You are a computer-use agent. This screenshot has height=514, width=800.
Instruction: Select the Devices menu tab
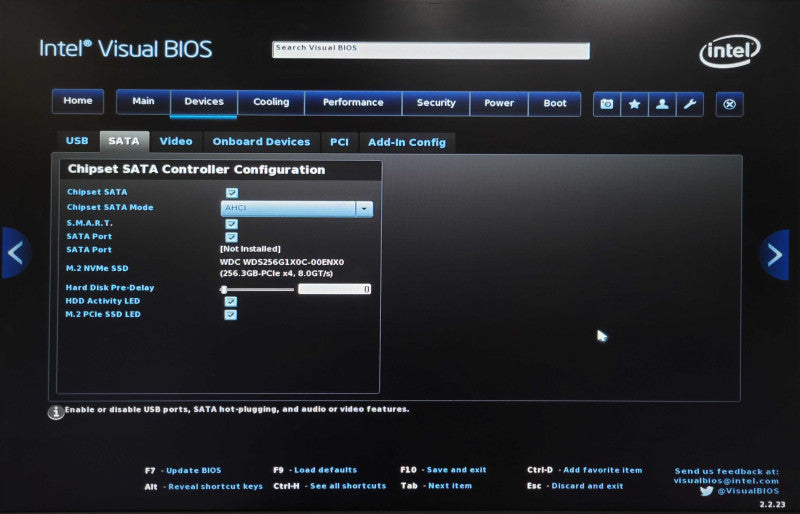tap(204, 102)
